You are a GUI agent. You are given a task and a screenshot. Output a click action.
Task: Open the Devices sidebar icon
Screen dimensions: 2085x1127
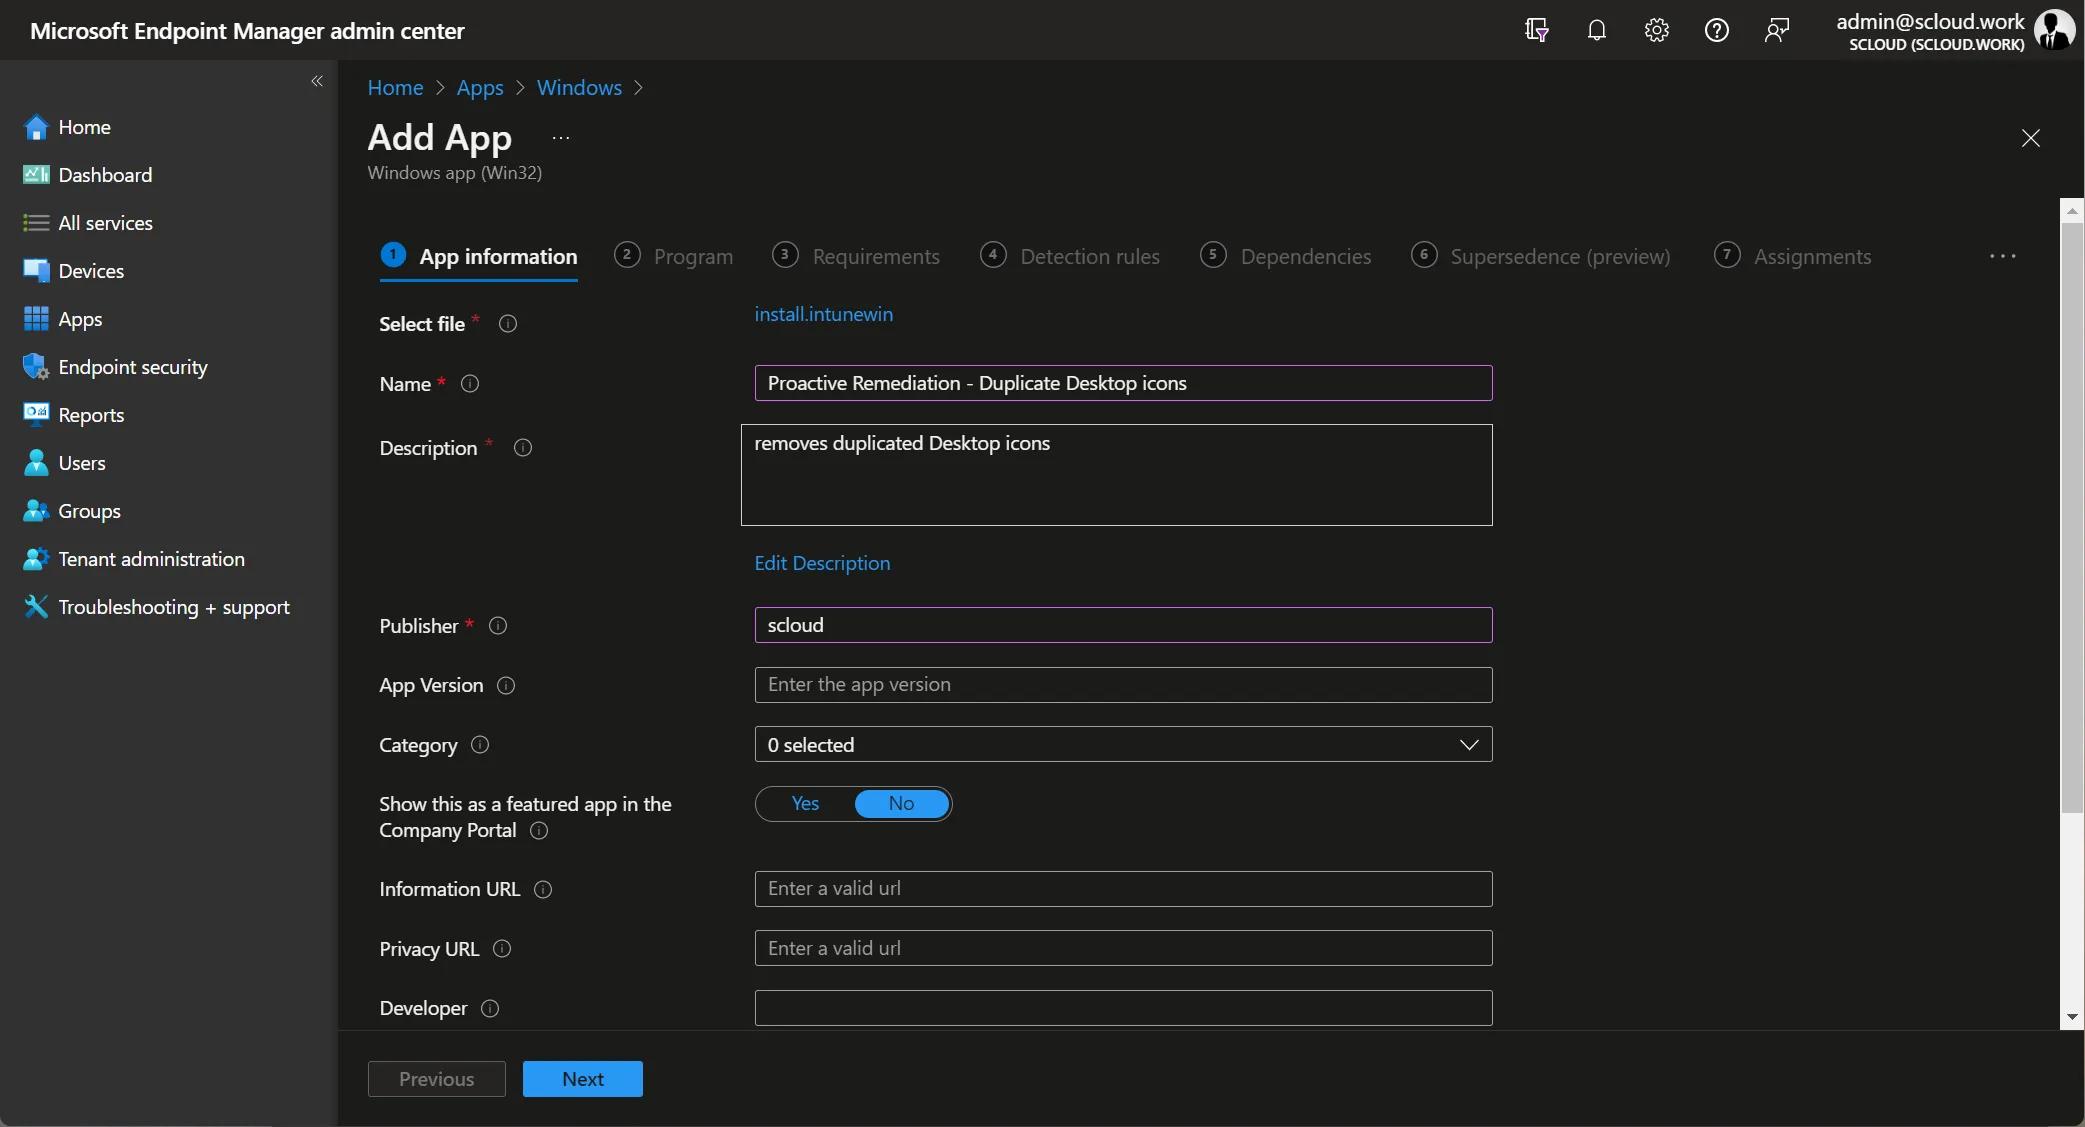(36, 271)
